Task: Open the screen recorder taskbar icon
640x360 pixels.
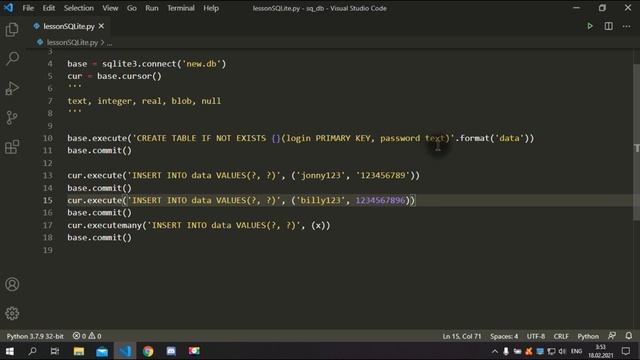Action: coord(194,351)
